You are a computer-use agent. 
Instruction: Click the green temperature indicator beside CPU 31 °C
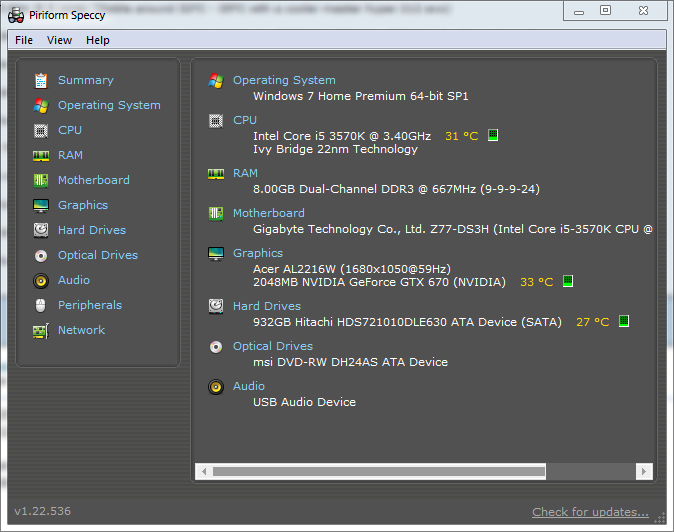pos(493,135)
